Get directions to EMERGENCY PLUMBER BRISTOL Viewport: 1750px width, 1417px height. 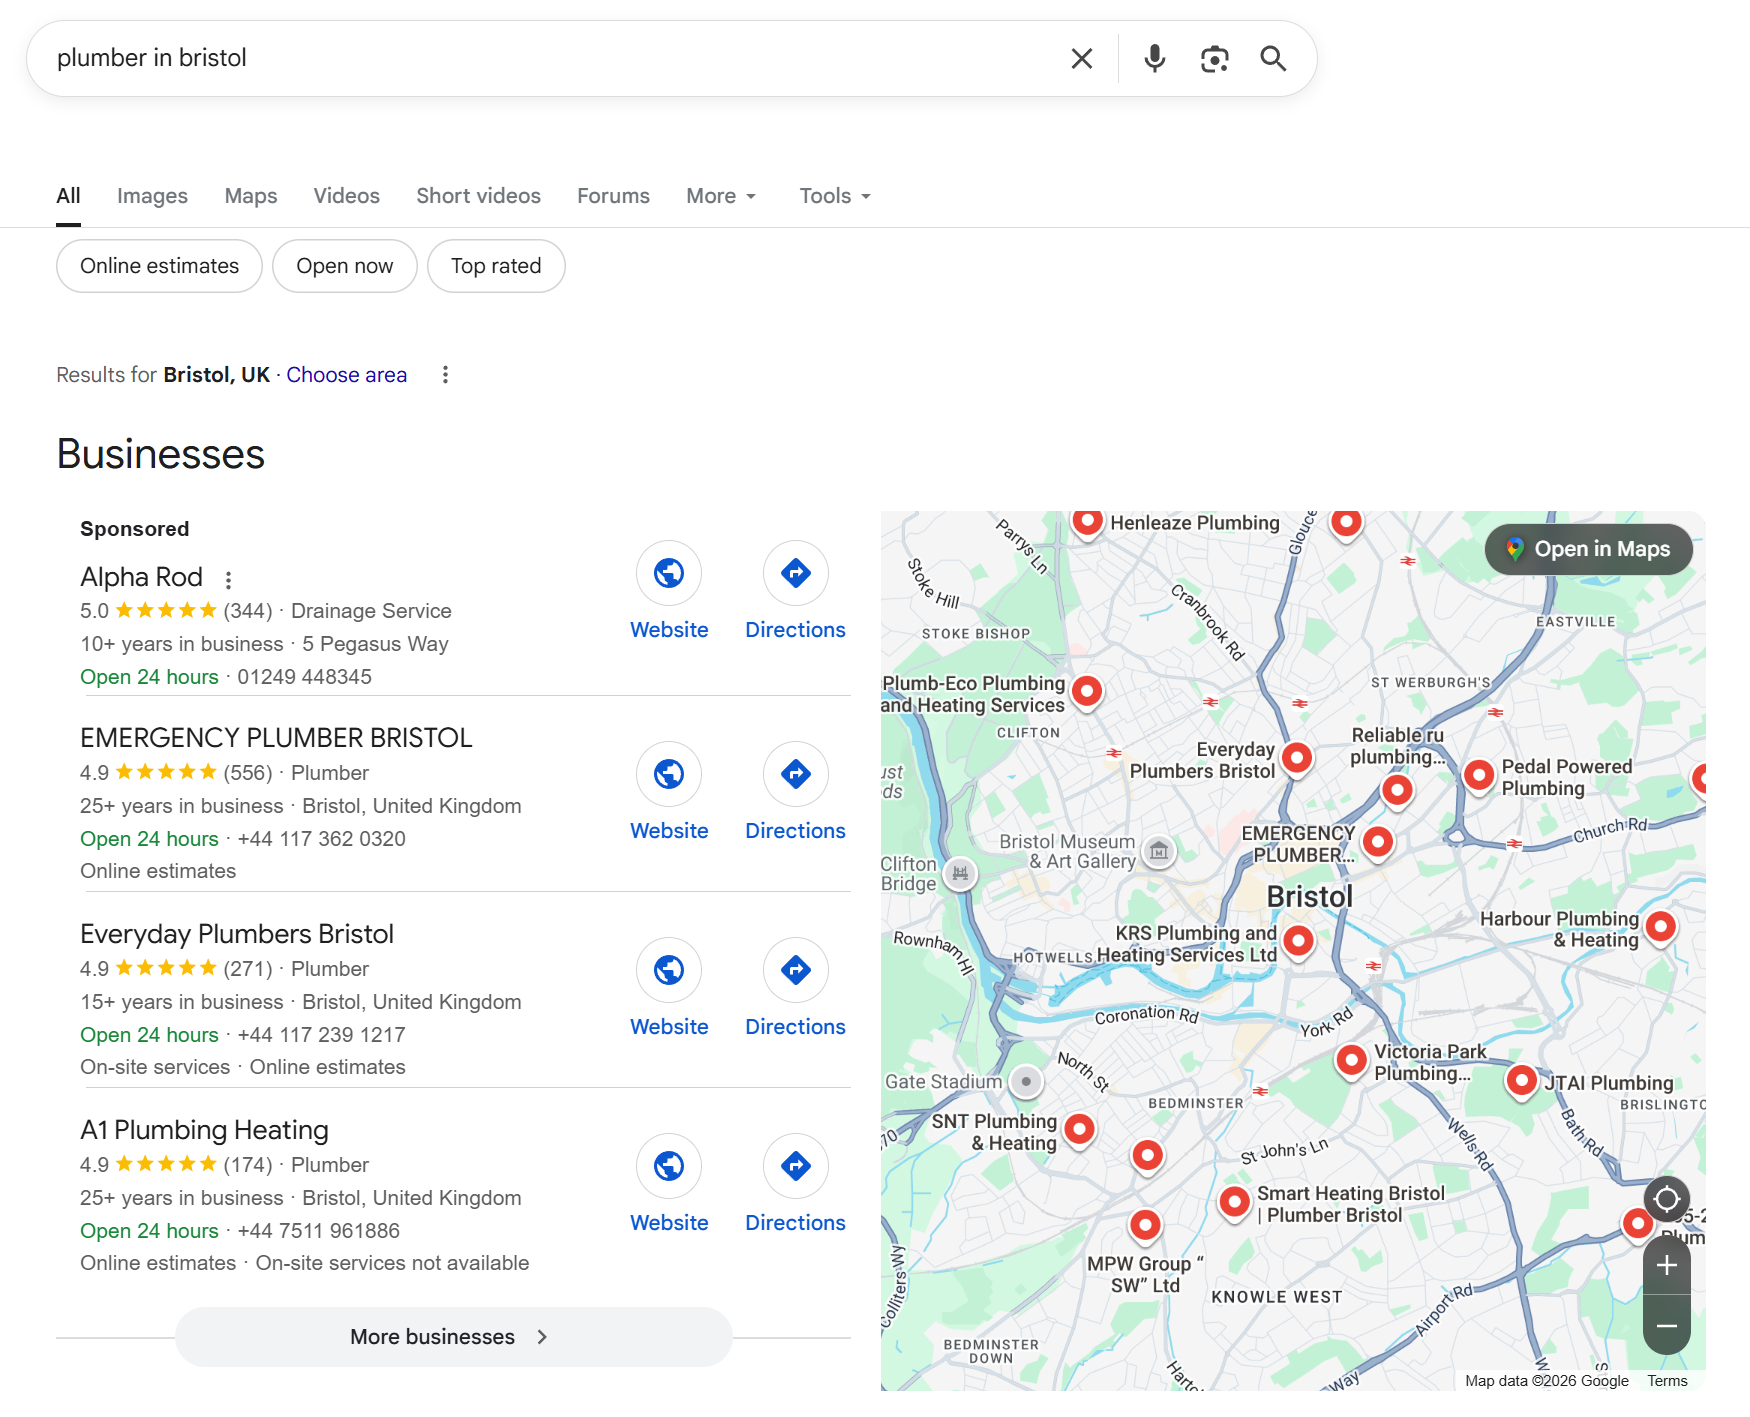pyautogui.click(x=796, y=773)
